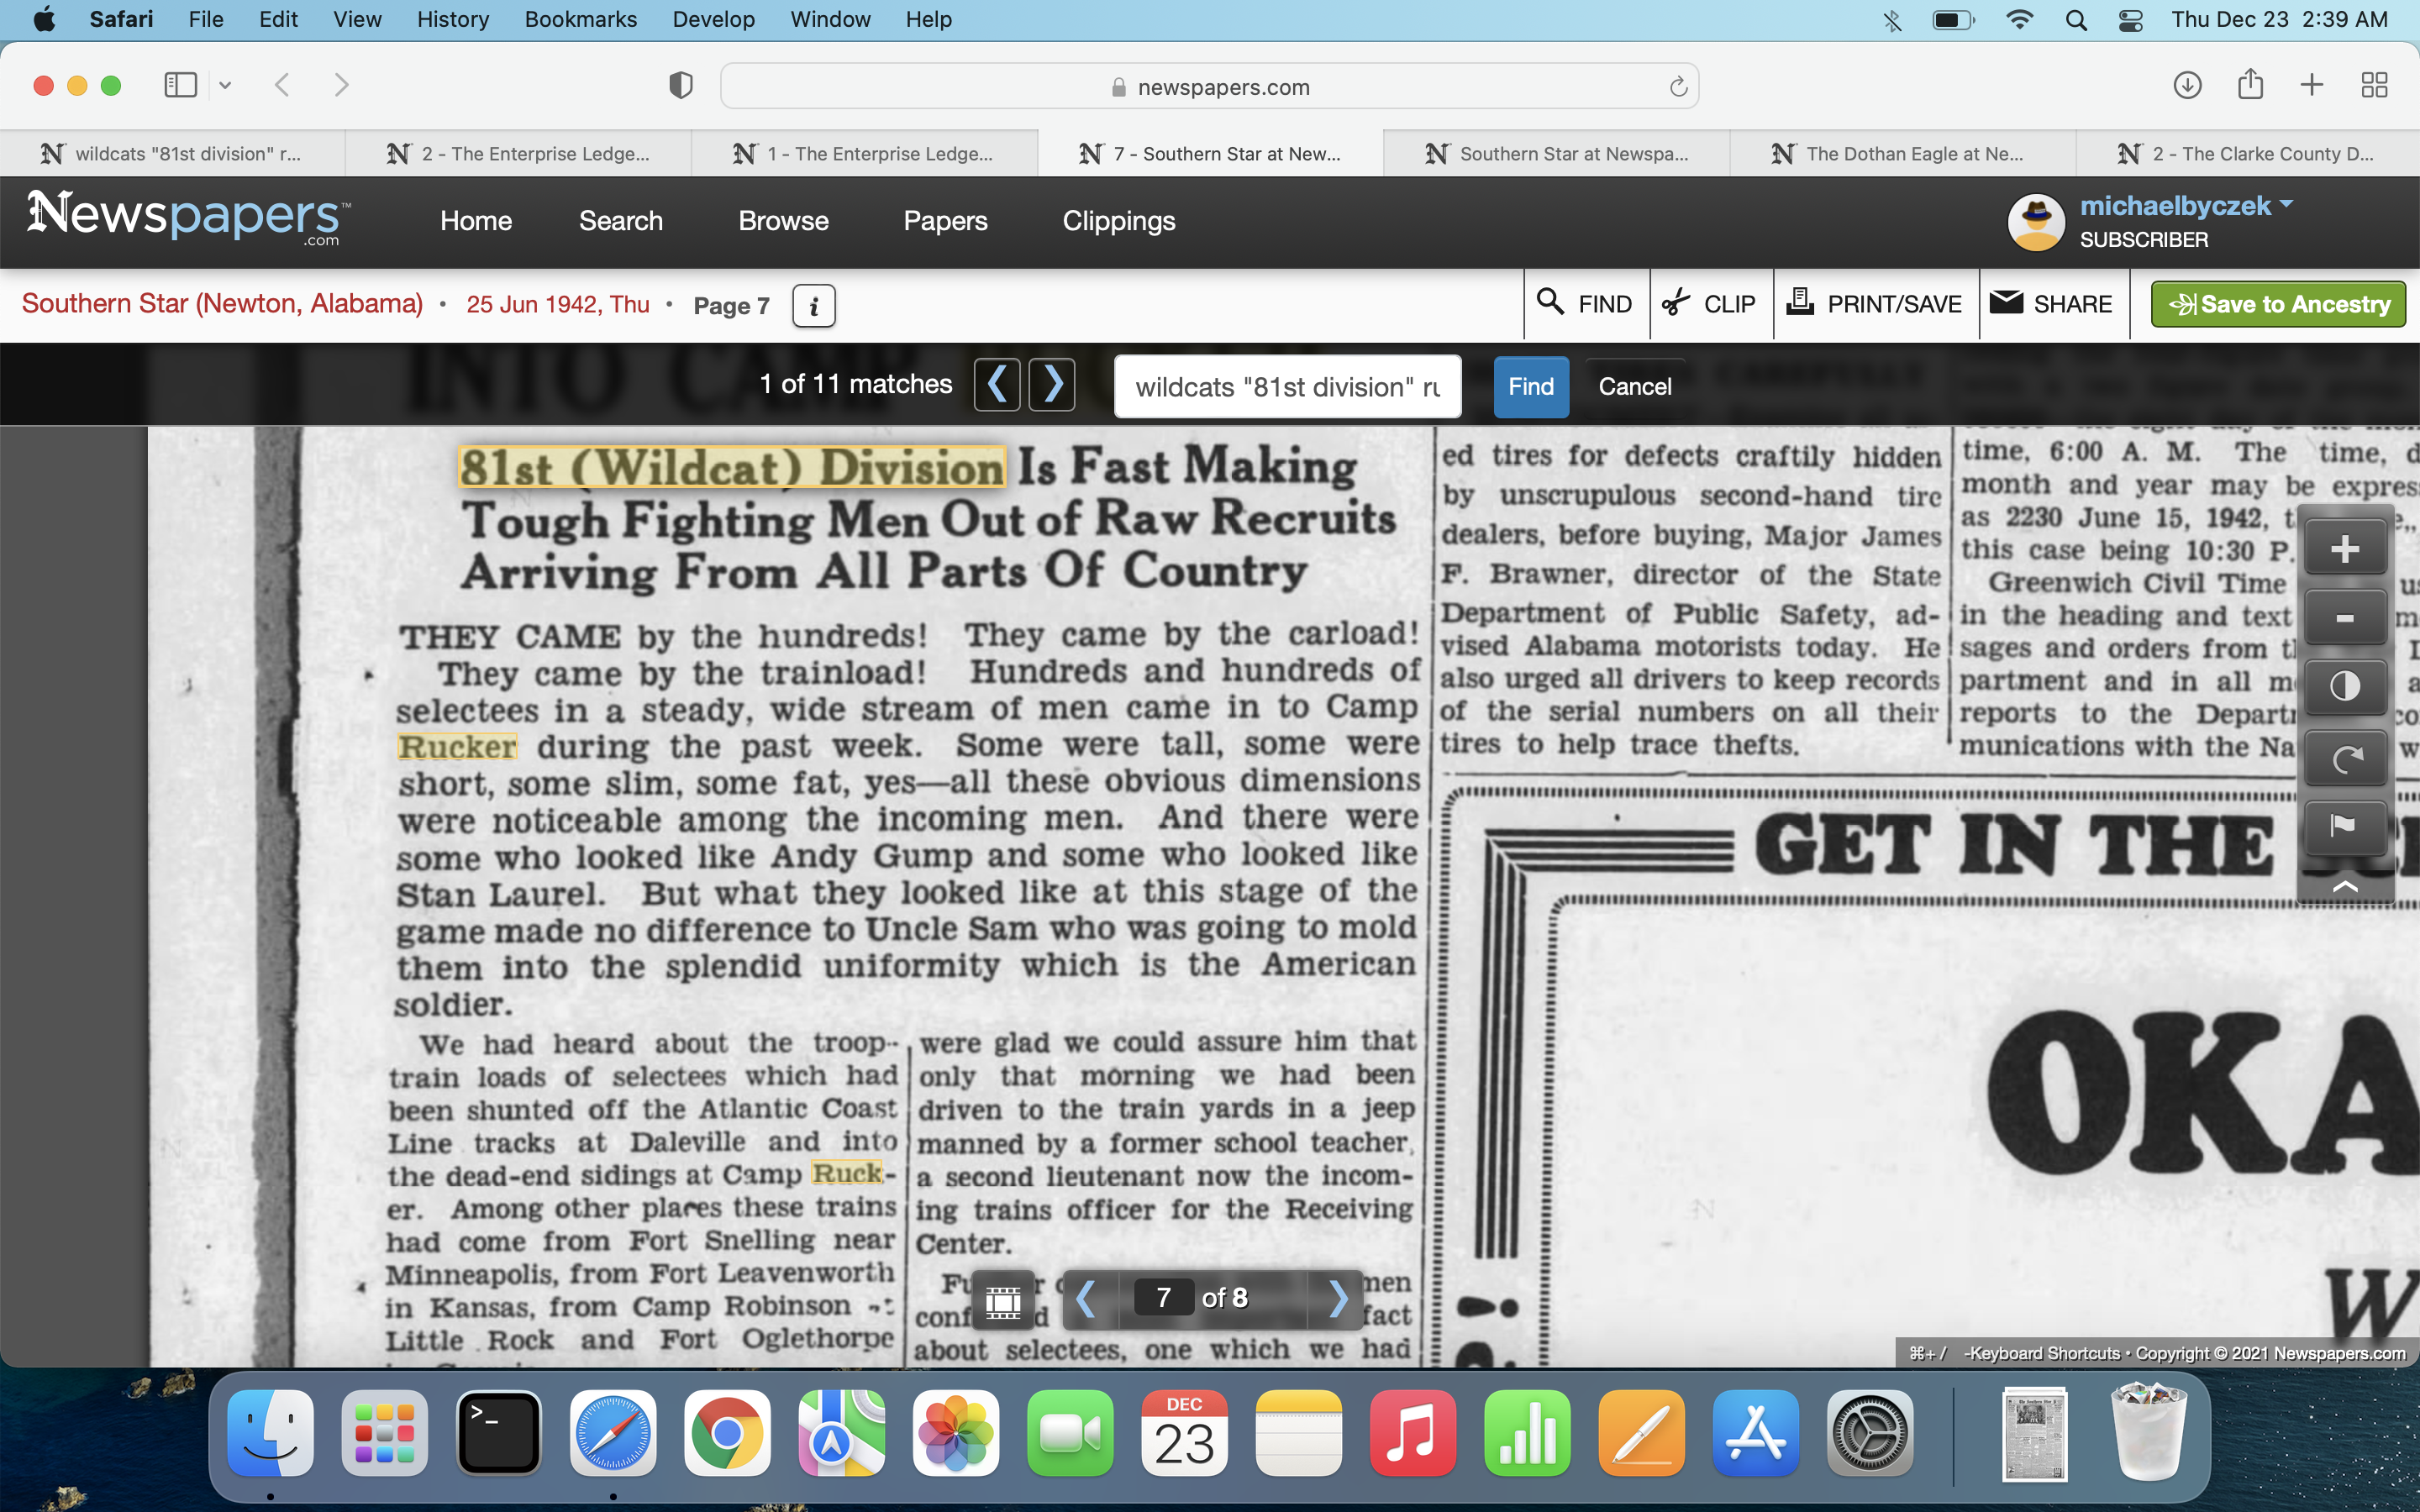The image size is (2420, 1512).
Task: Toggle the Safari sidebar
Action: click(x=181, y=86)
